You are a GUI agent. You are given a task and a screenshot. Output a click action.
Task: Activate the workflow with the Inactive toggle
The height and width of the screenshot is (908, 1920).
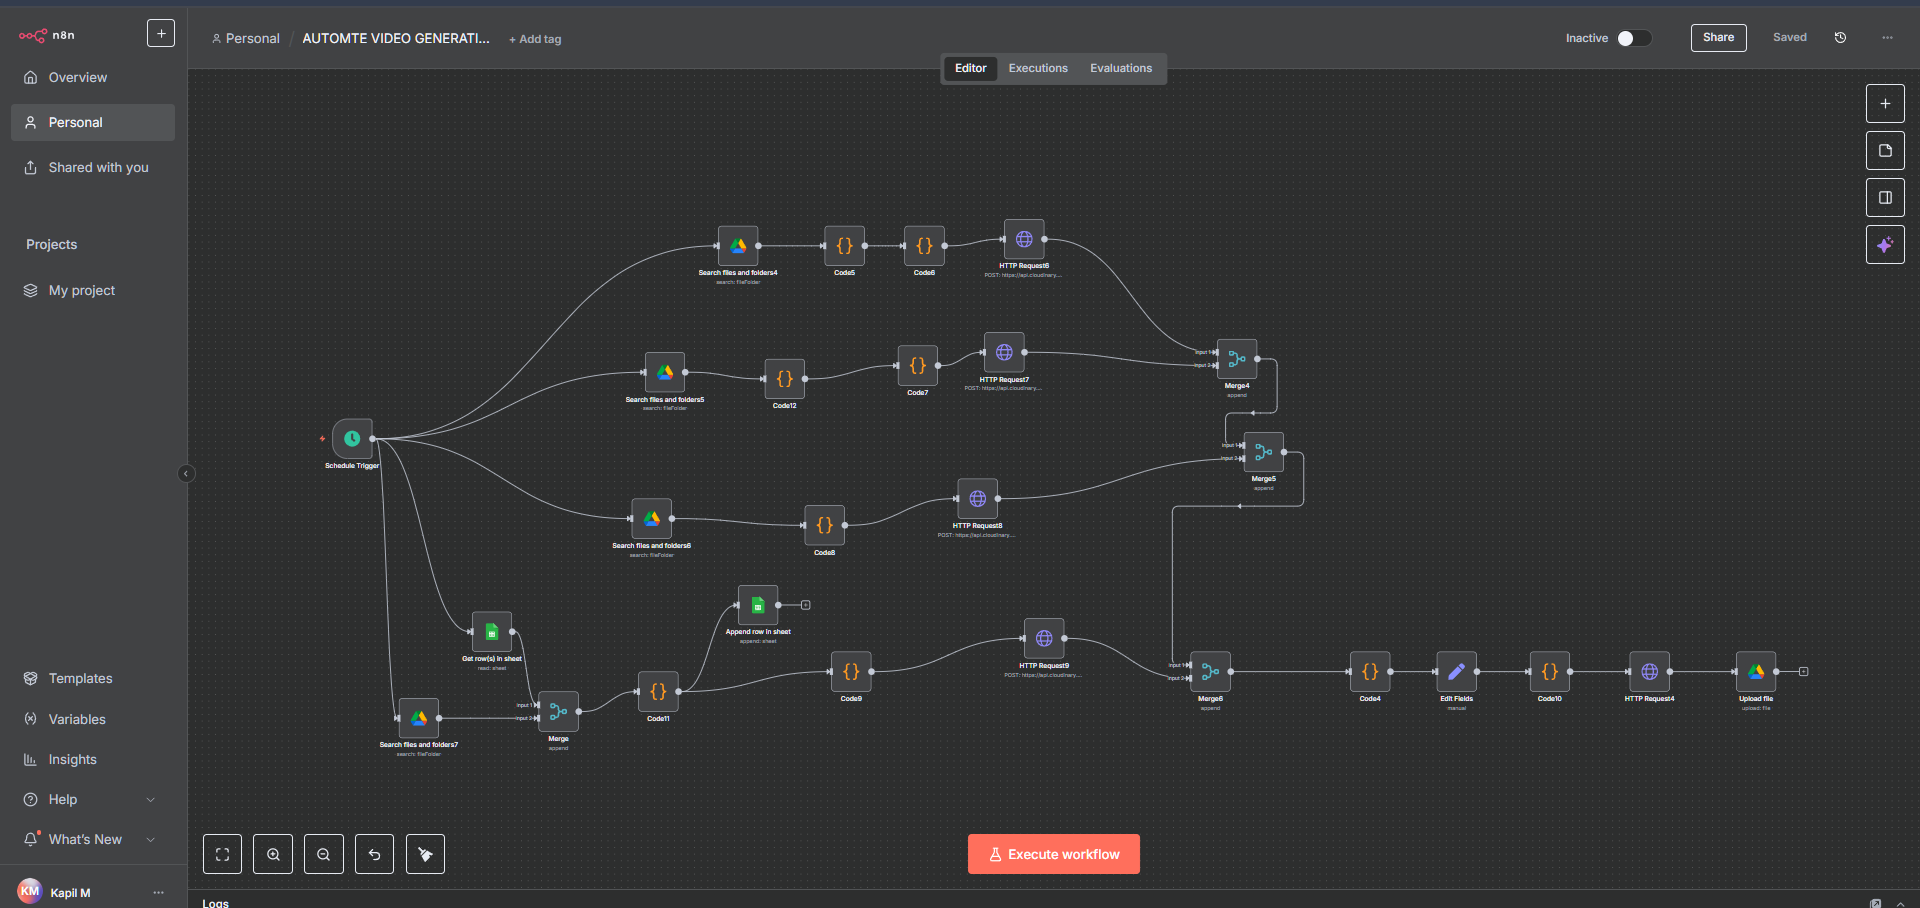(1636, 37)
